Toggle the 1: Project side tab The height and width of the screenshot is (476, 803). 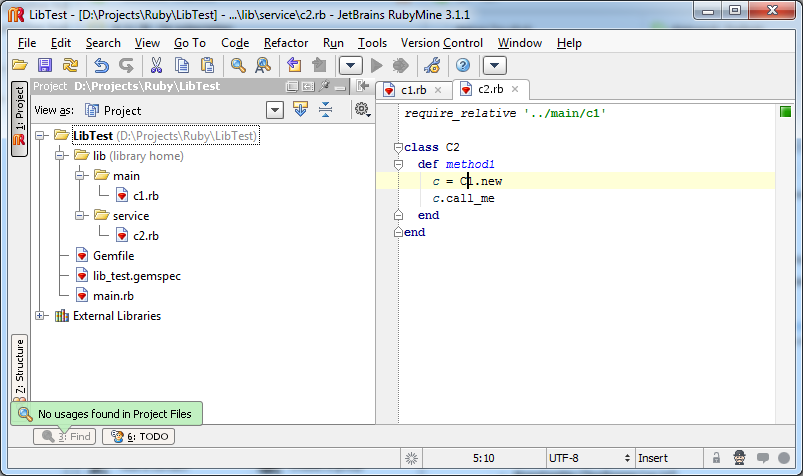[x=19, y=119]
